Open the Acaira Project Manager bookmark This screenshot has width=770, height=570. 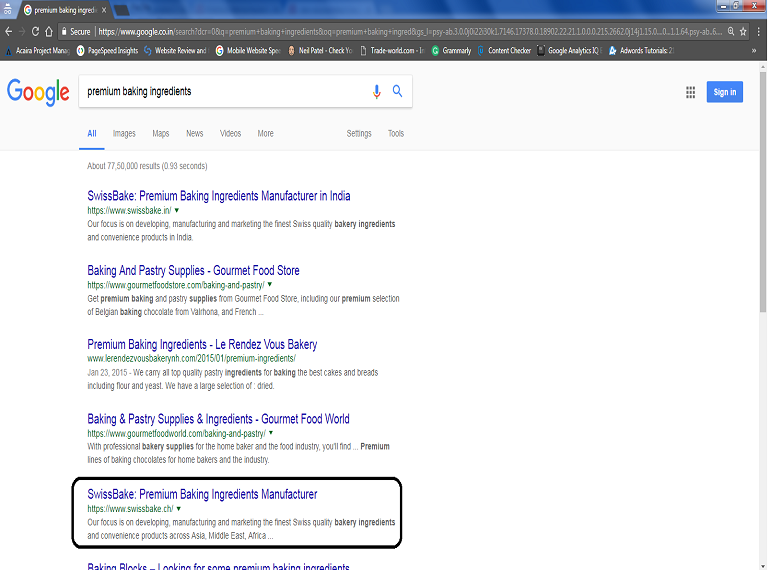37,51
